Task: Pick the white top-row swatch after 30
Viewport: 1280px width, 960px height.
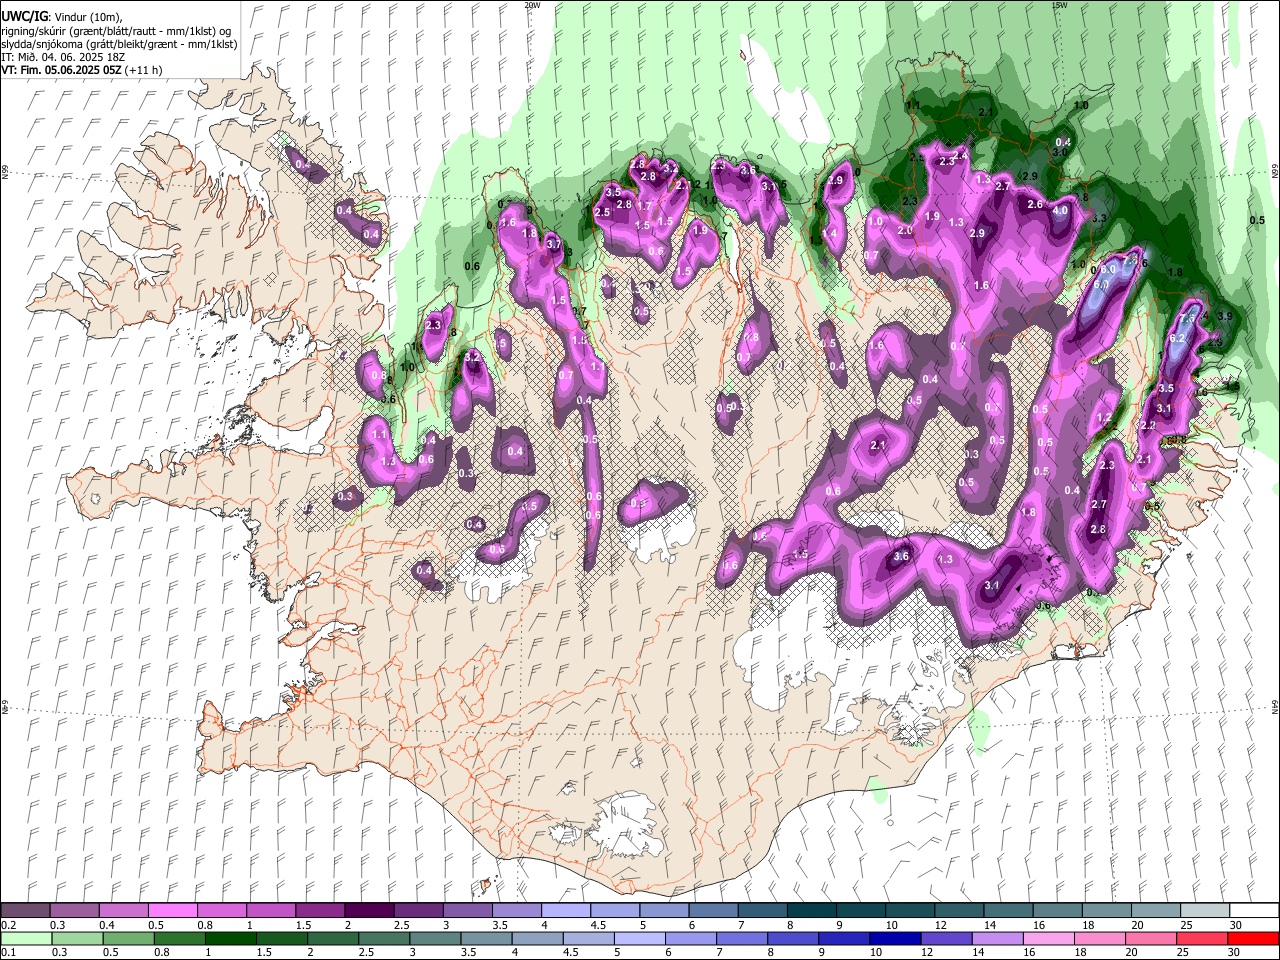Action: (x=1252, y=910)
